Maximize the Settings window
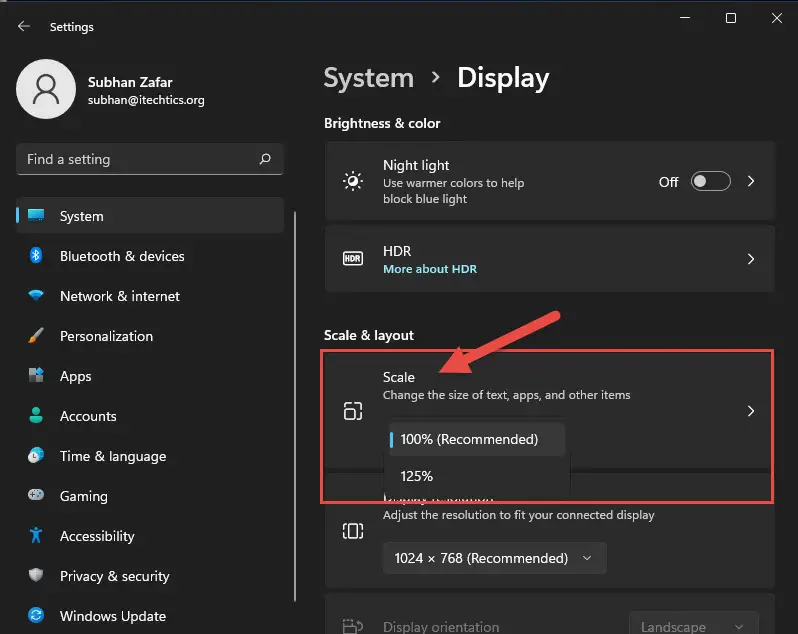 tap(731, 18)
